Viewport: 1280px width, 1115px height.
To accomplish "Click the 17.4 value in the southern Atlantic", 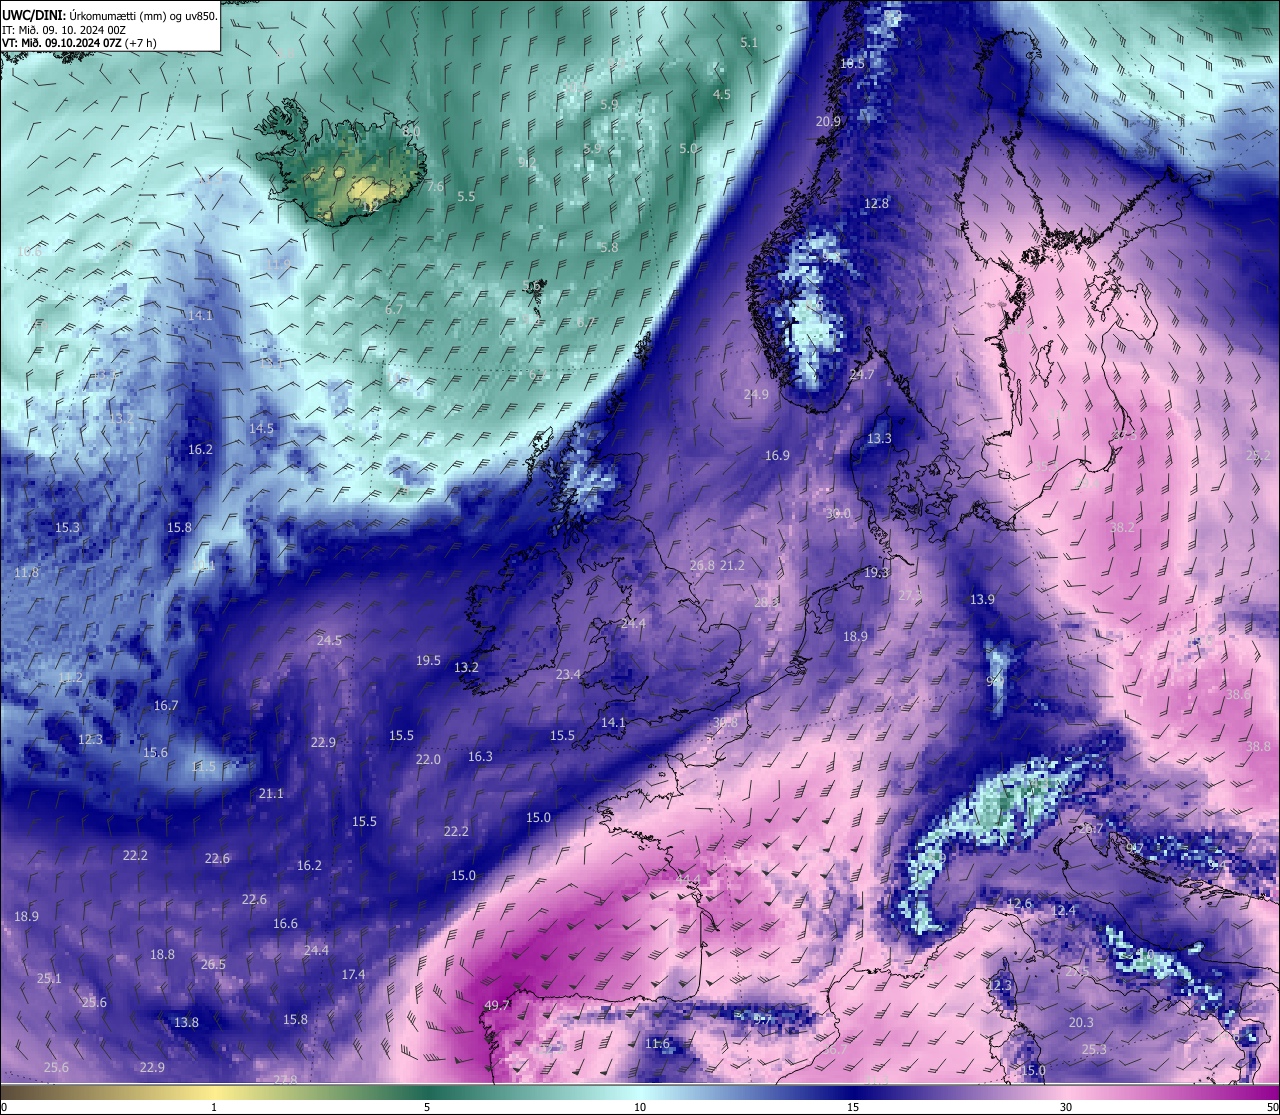I will coord(353,974).
